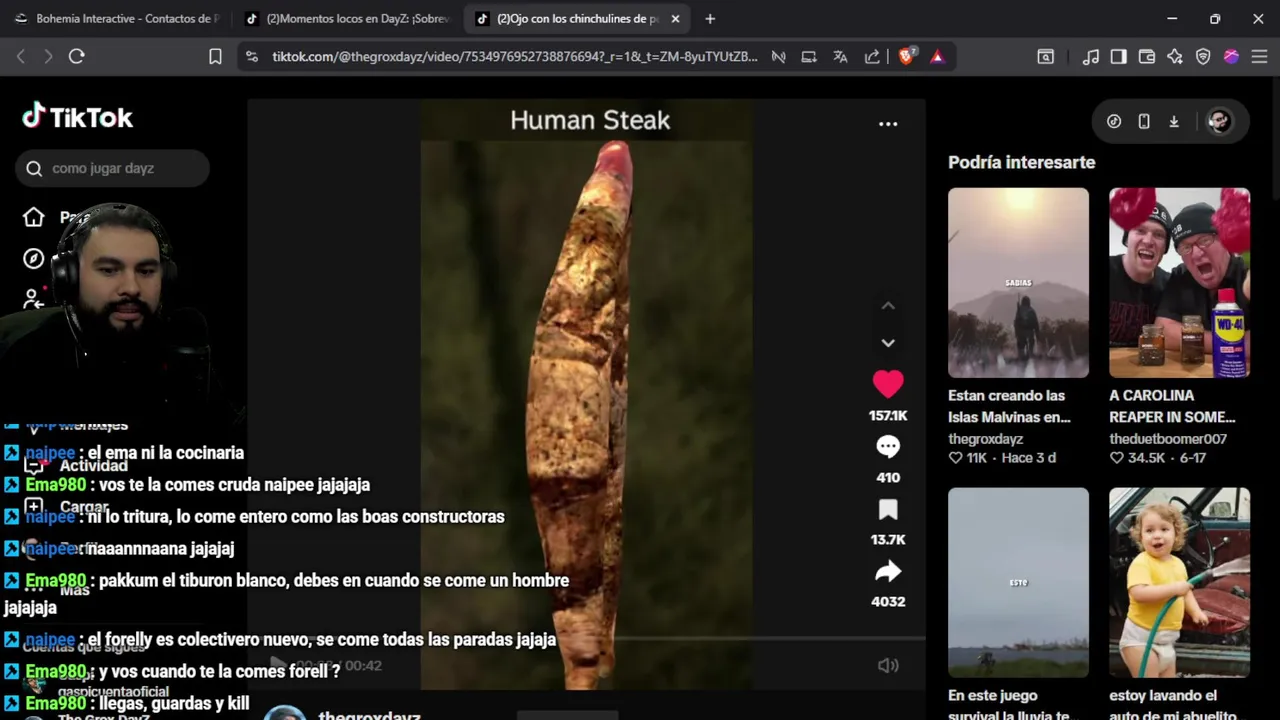Viewport: 1280px width, 720px height.
Task: Reload the page
Action: click(x=76, y=57)
